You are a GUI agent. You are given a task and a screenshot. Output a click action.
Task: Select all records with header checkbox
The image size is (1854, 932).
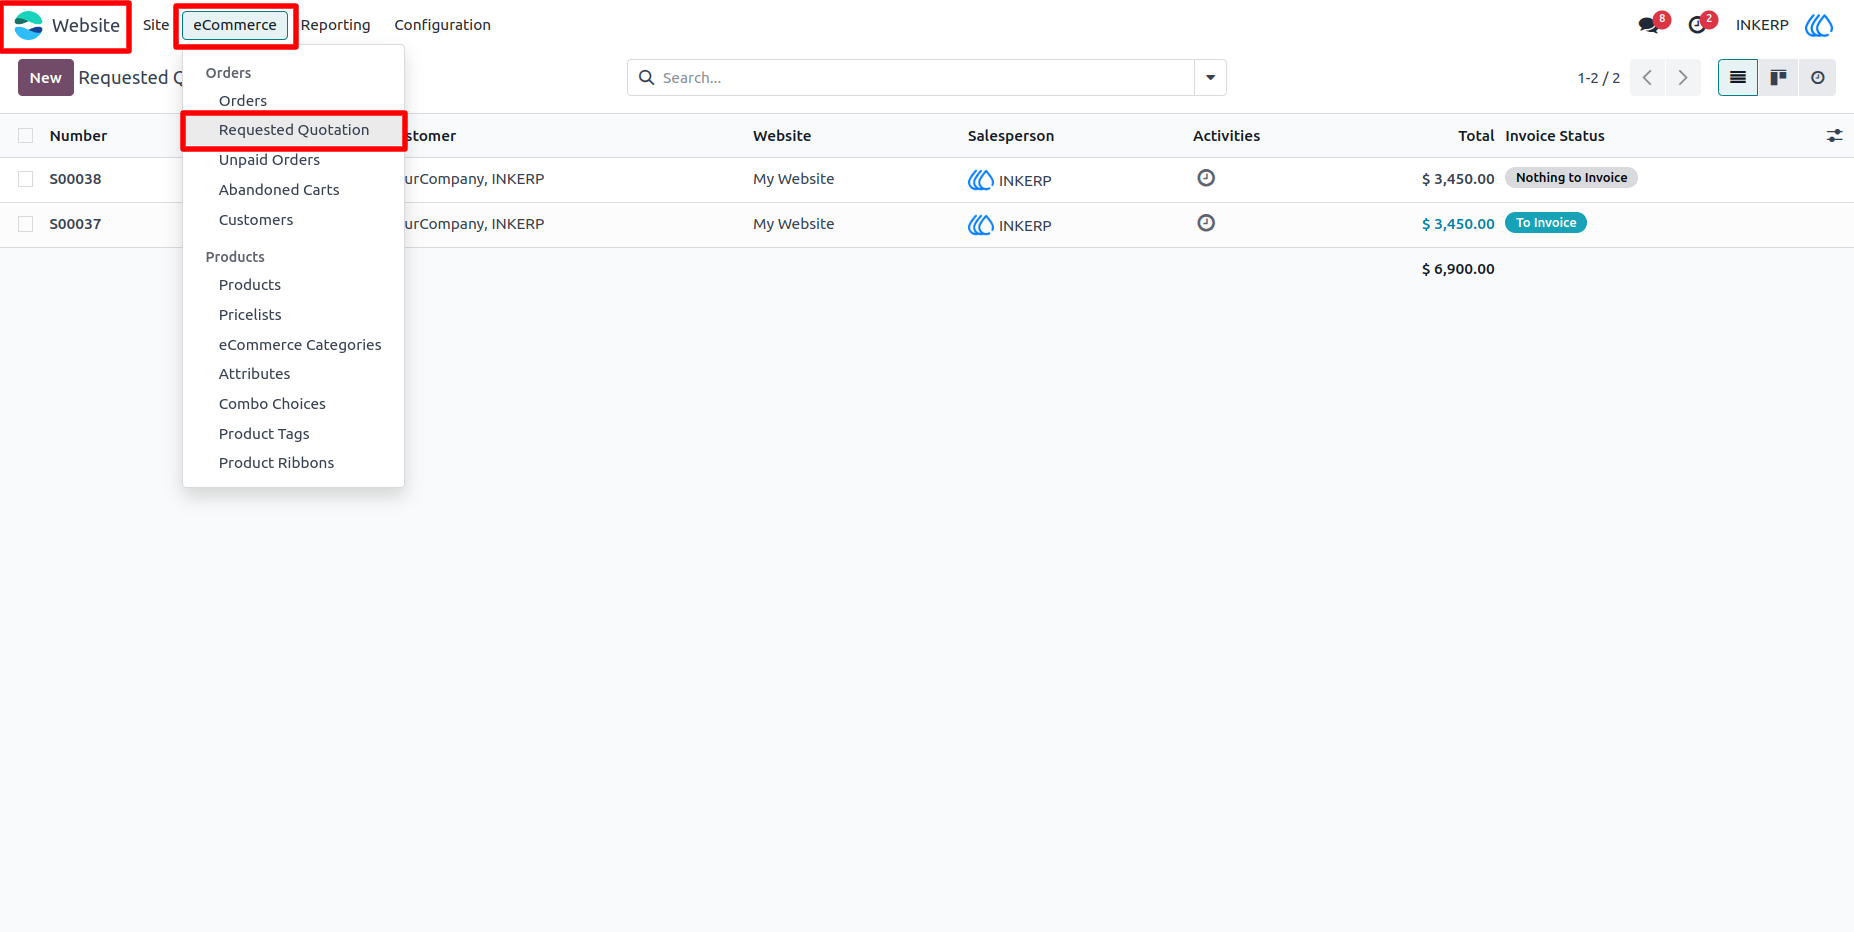[x=26, y=136]
